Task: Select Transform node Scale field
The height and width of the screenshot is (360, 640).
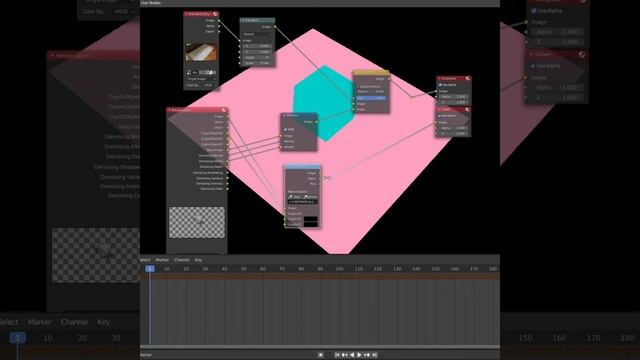Action: coord(257,63)
